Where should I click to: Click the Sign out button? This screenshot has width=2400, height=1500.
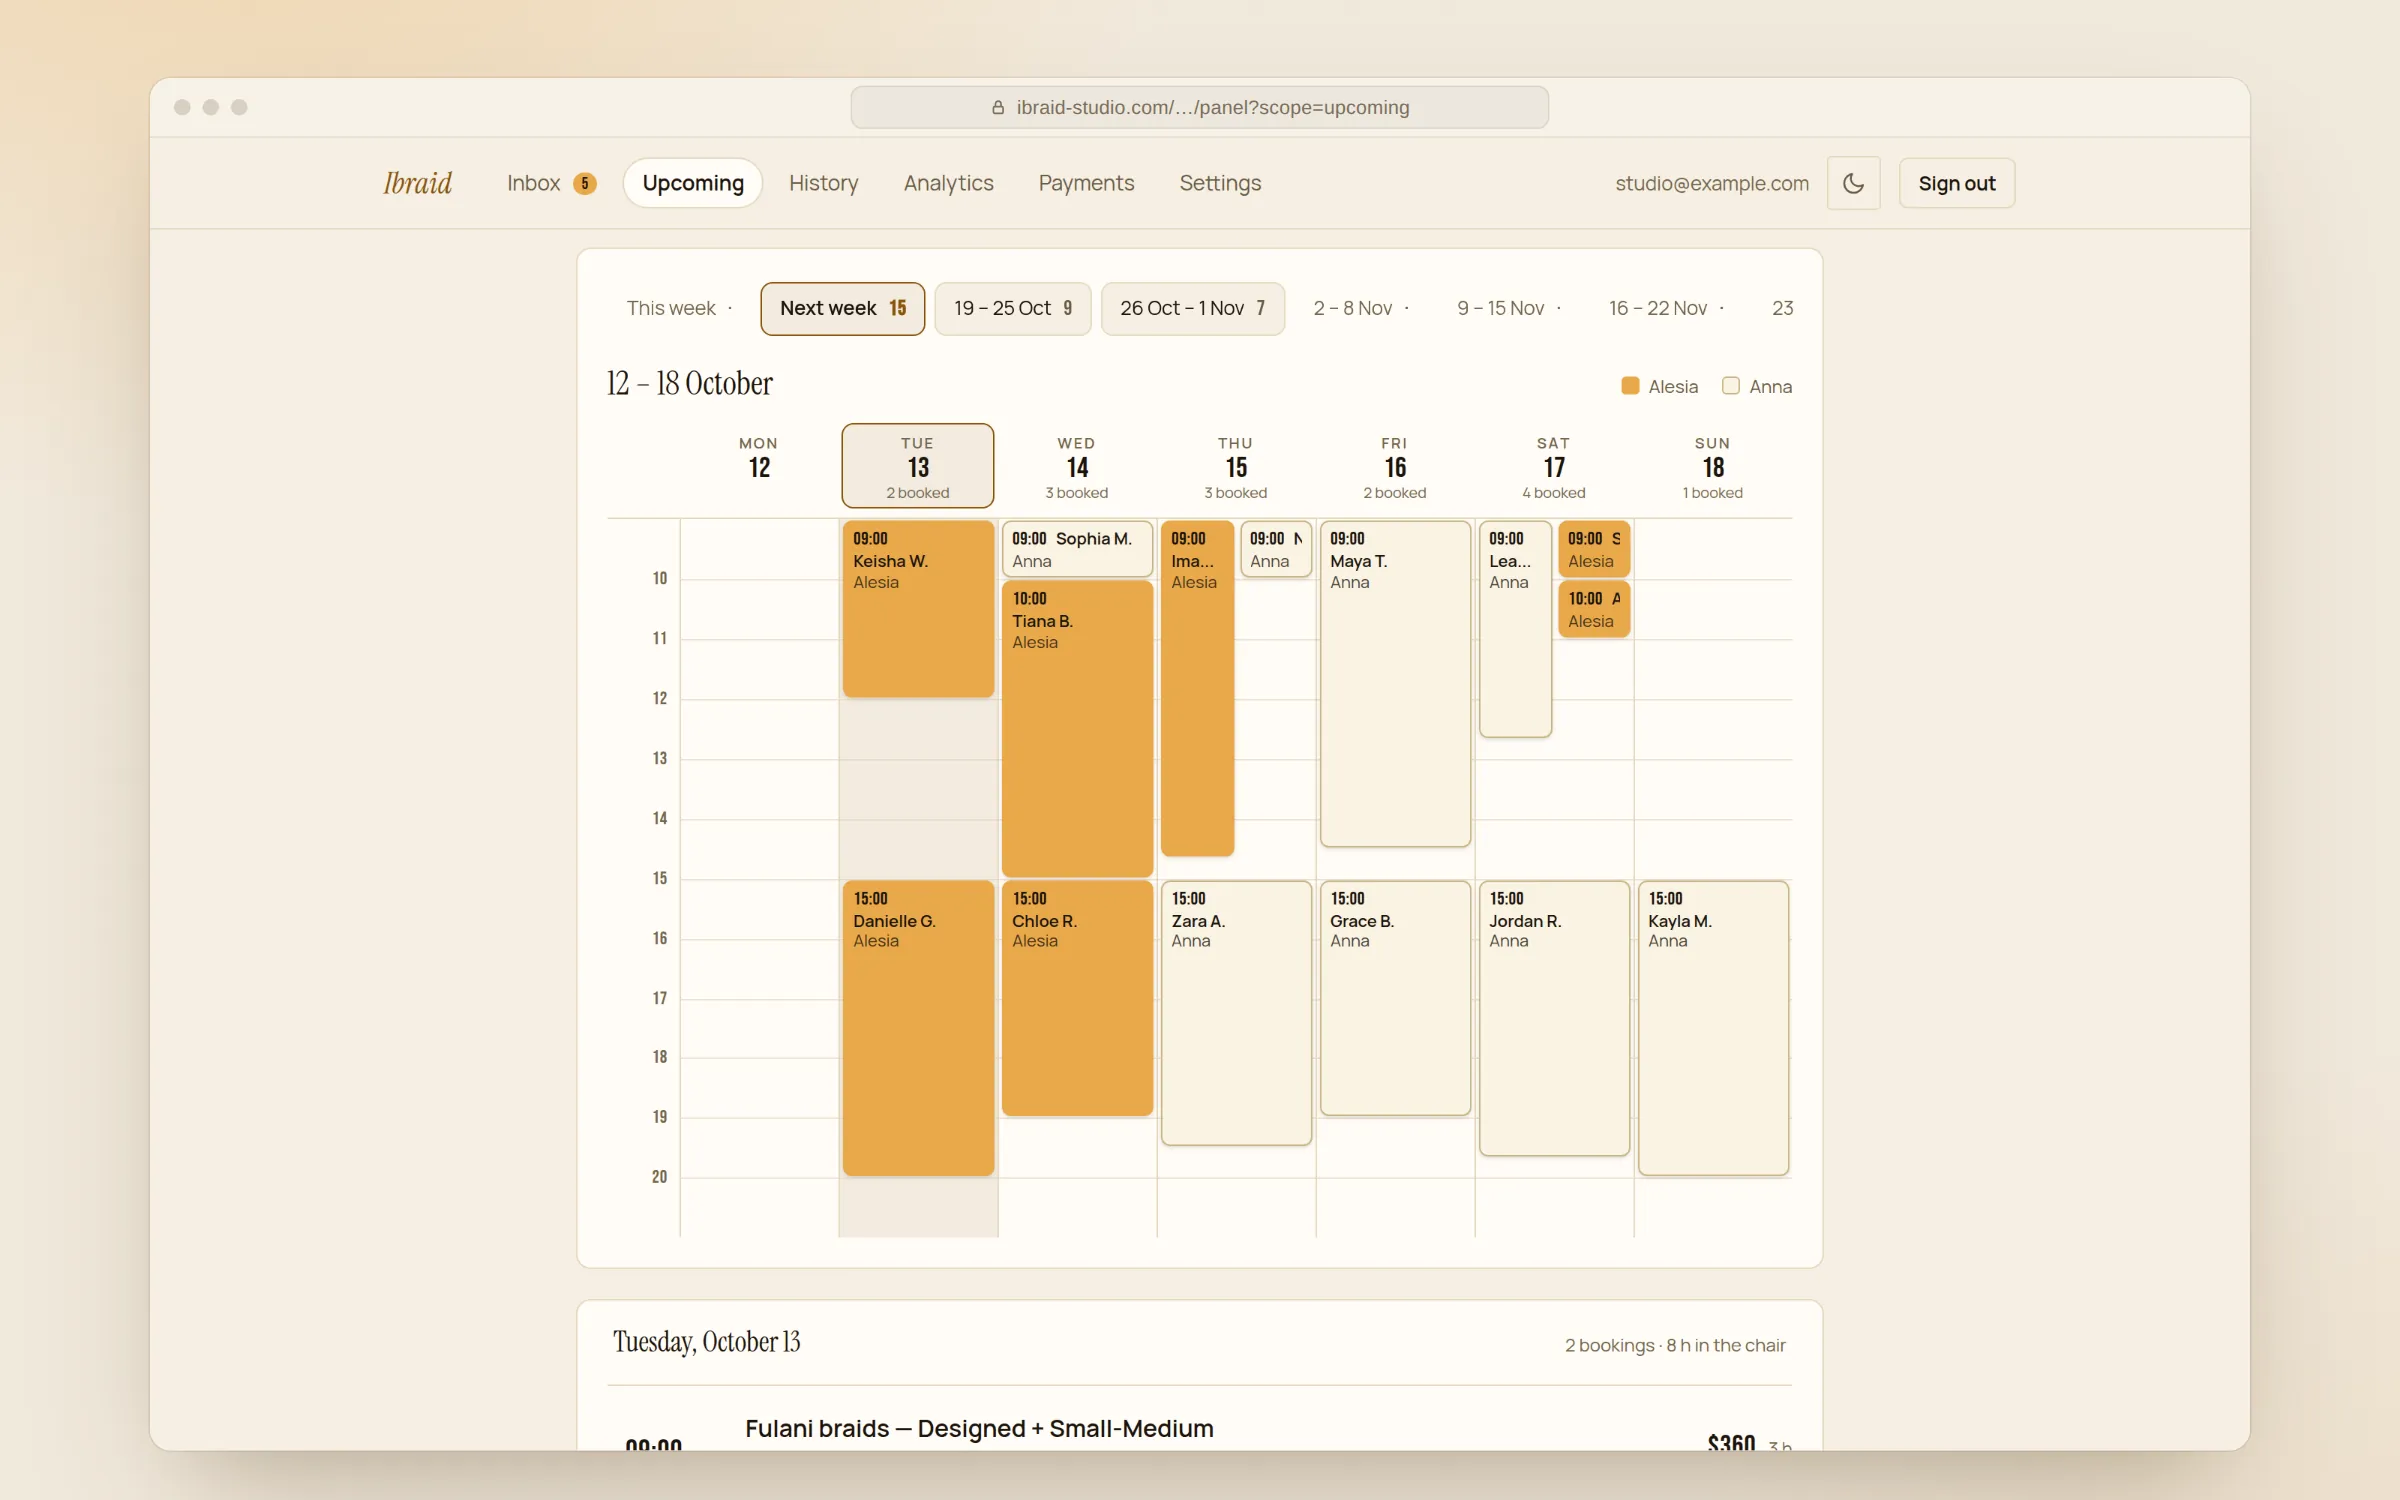[1956, 183]
